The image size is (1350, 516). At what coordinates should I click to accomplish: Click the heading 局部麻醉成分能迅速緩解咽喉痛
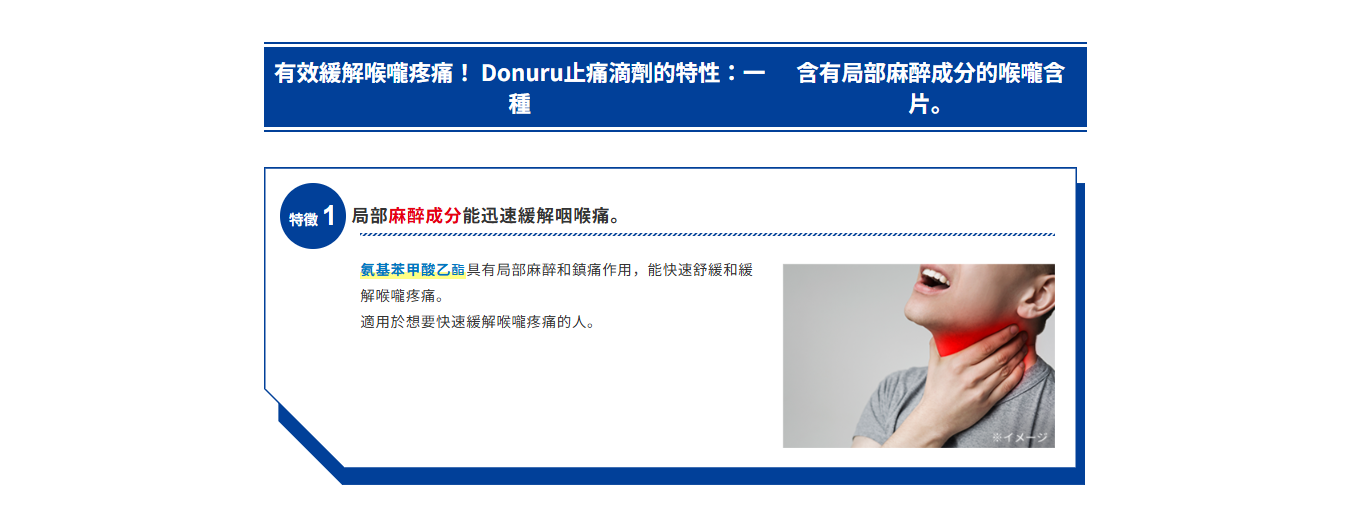[486, 216]
